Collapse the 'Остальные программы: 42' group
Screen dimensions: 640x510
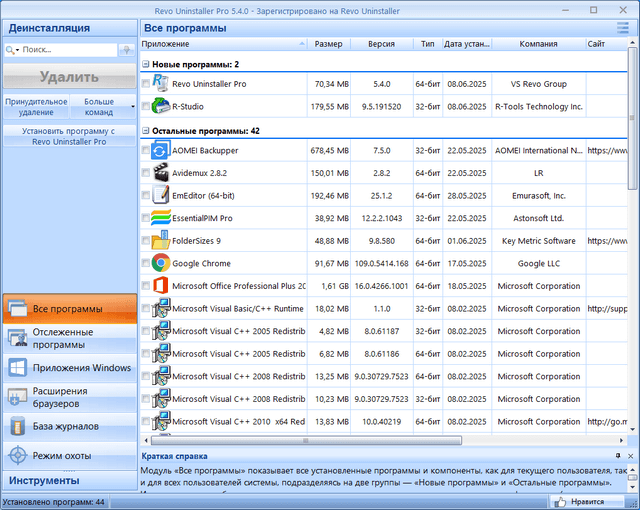coord(146,130)
